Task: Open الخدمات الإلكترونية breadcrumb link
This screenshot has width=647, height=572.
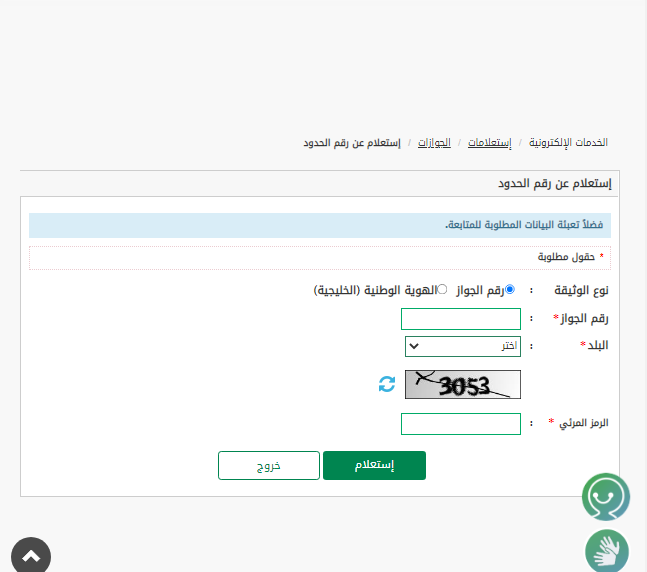Action: point(568,143)
